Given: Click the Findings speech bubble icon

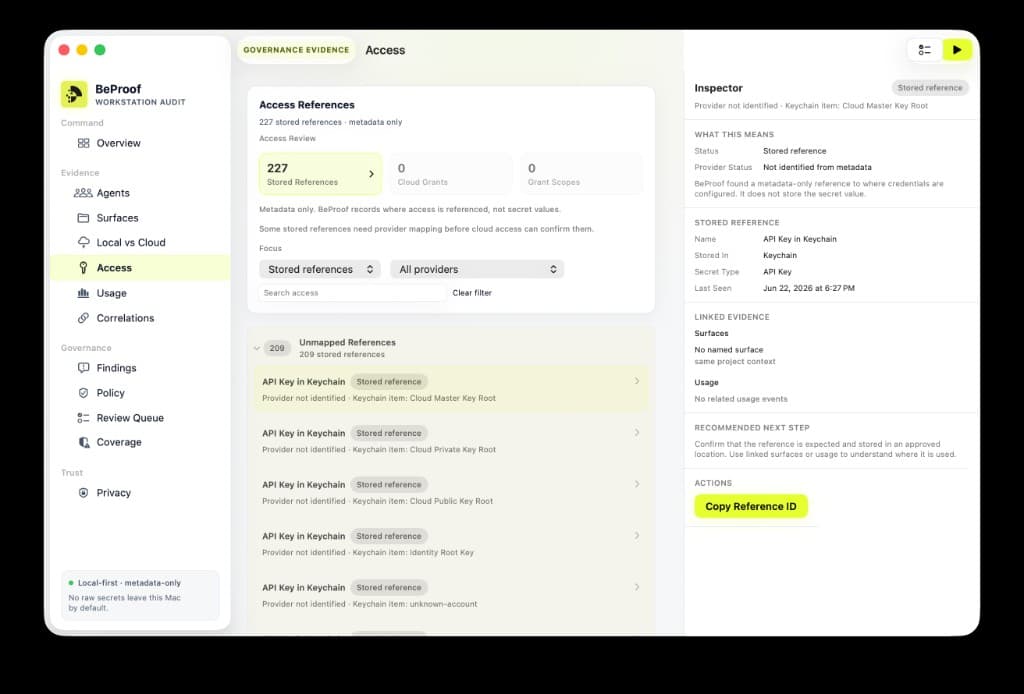Looking at the screenshot, I should click(x=83, y=368).
